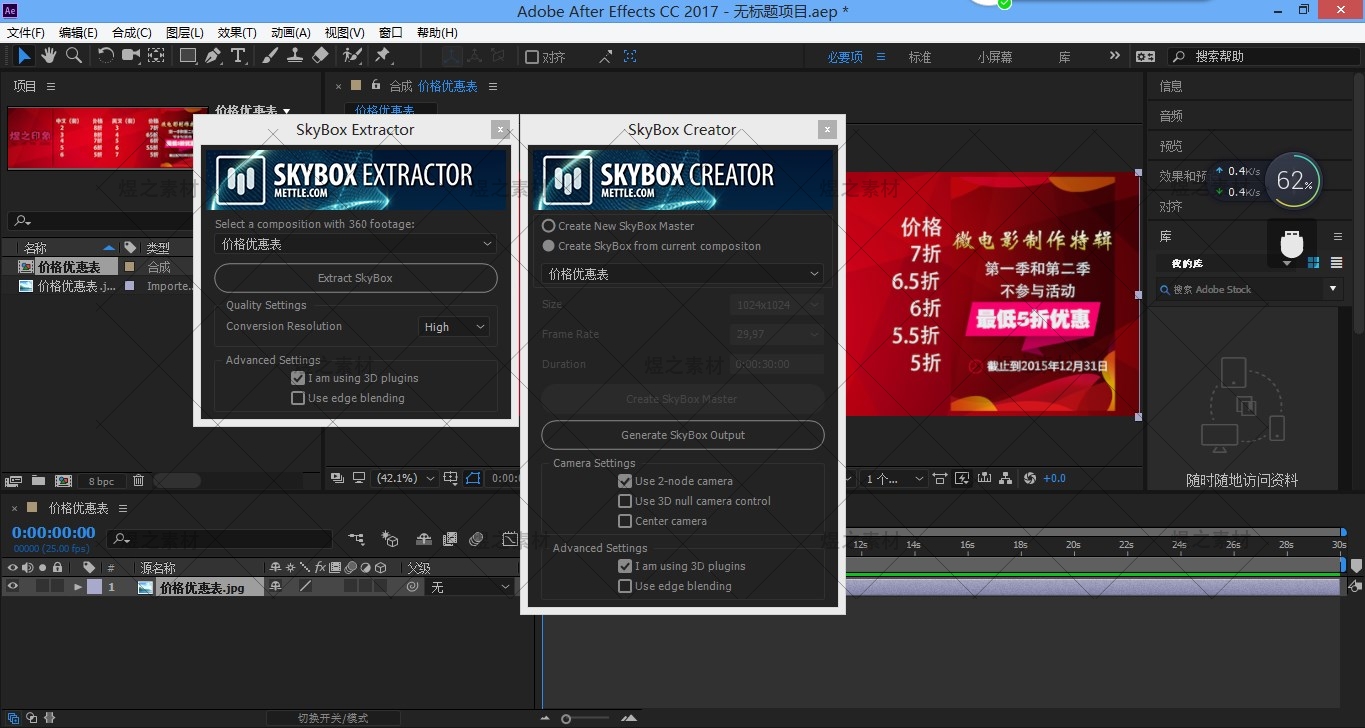Open Adobe Stock search filter dropdown arrow
1365x728 pixels.
tap(1332, 289)
